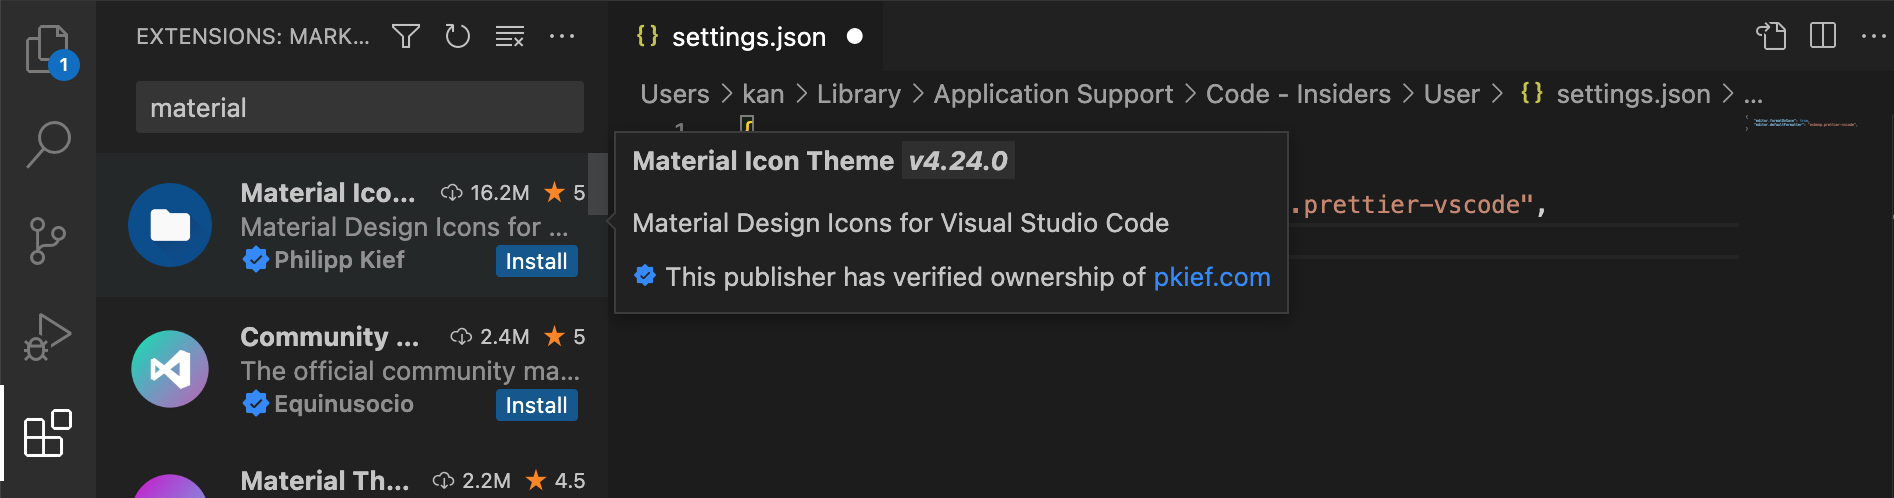
Task: Open the Source Control view
Action: [x=48, y=241]
